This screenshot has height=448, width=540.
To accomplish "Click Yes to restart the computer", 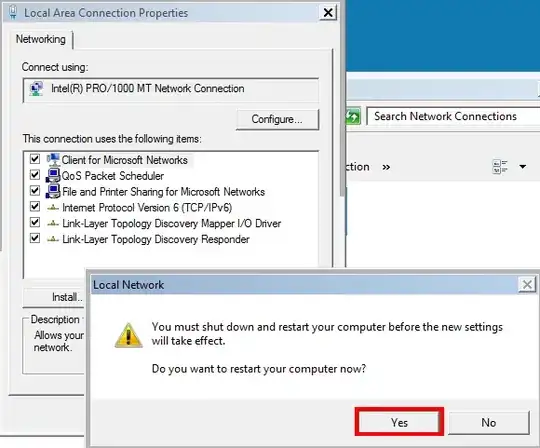I will tap(399, 422).
